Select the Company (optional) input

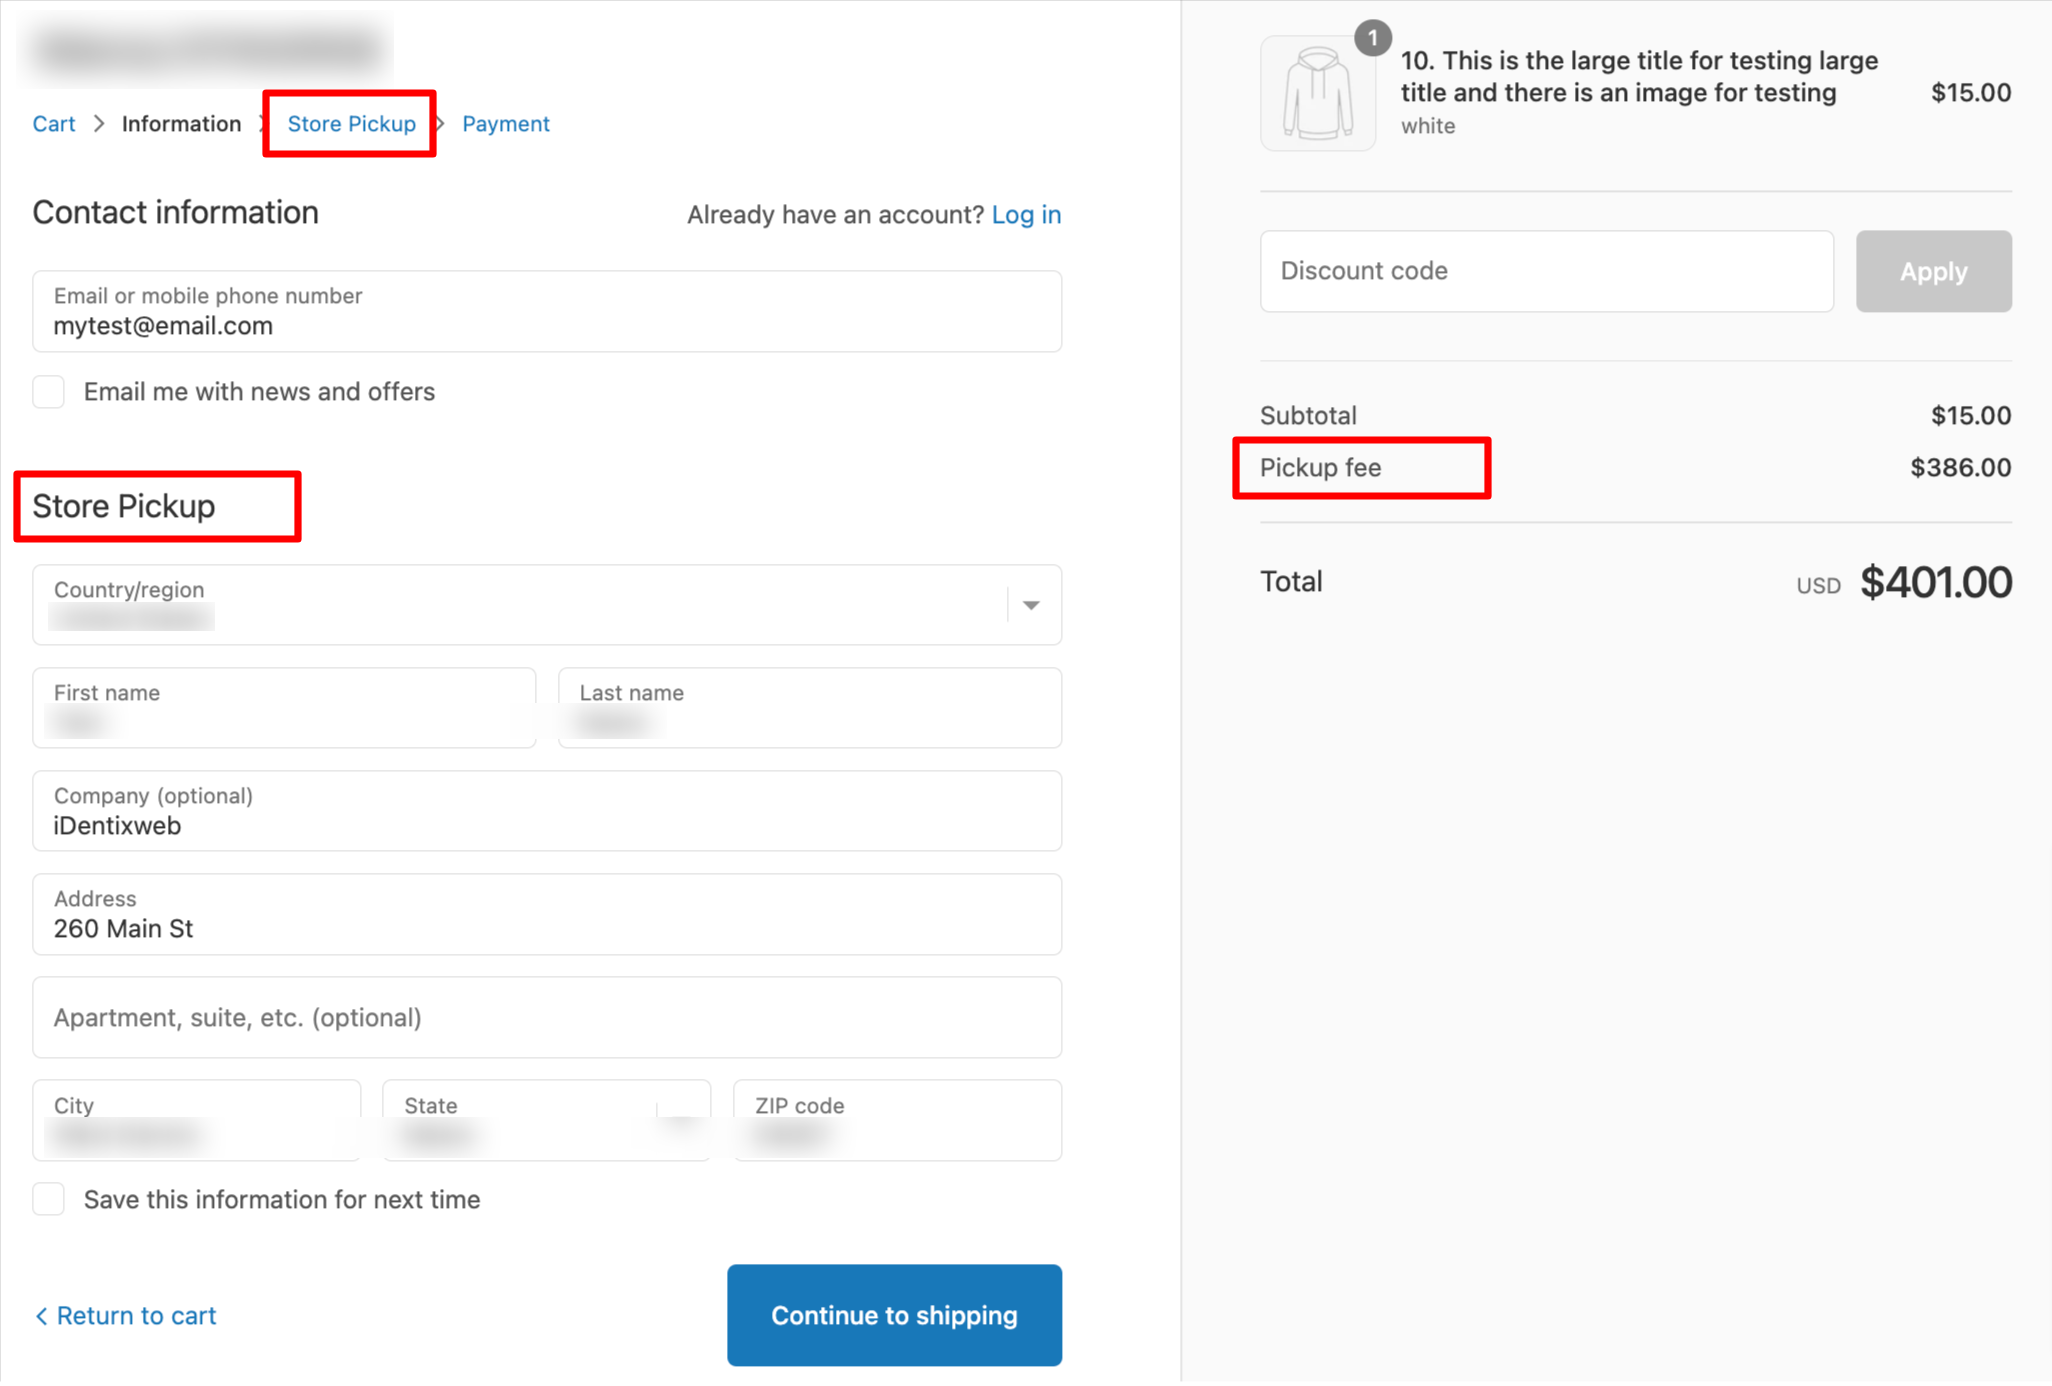[x=546, y=812]
